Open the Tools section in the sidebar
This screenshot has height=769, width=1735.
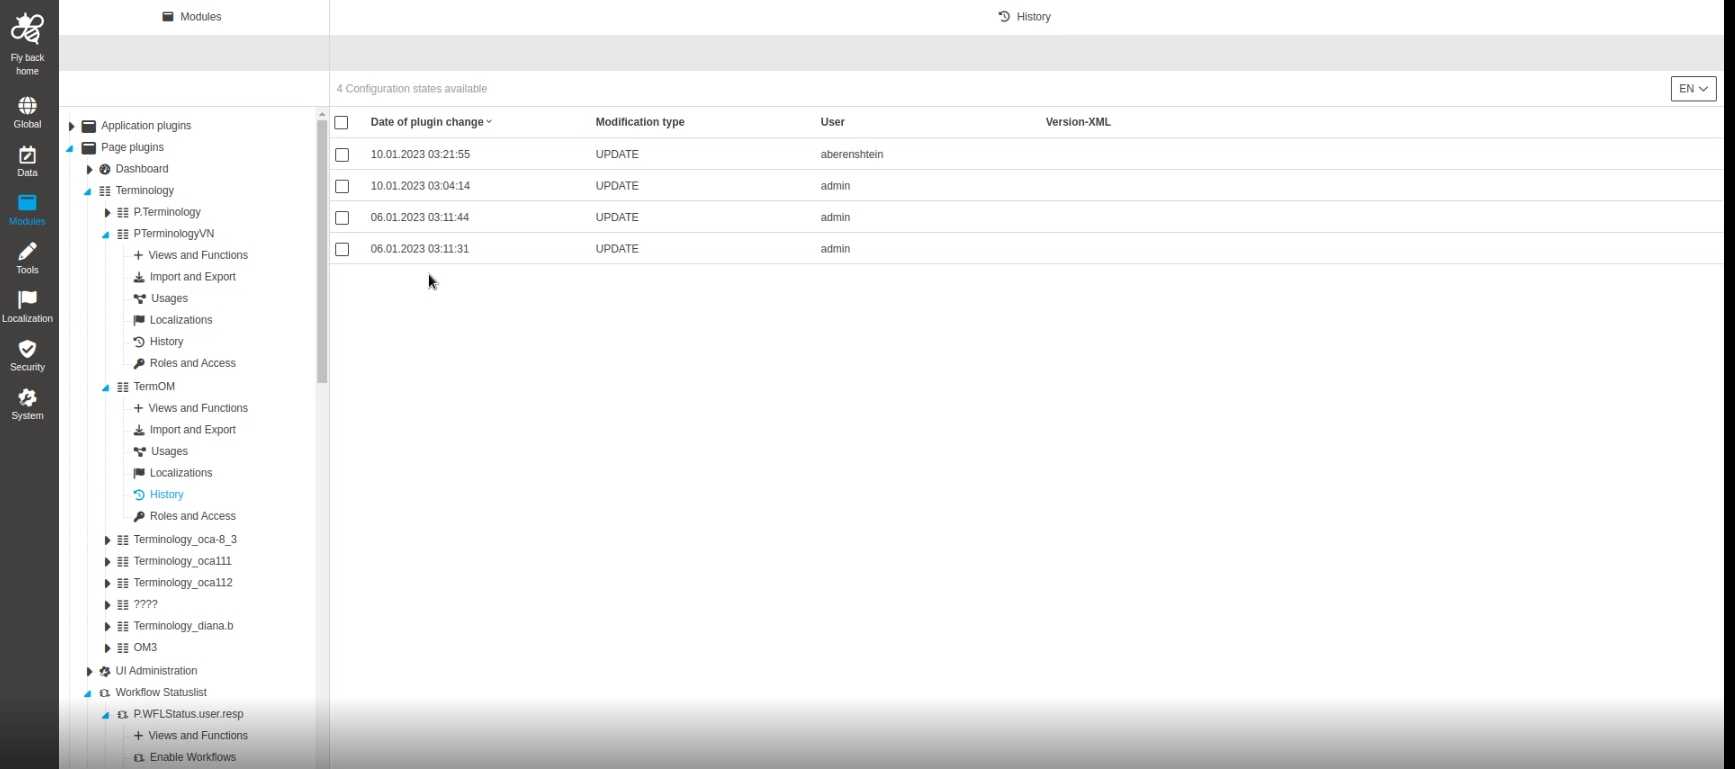coord(27,258)
